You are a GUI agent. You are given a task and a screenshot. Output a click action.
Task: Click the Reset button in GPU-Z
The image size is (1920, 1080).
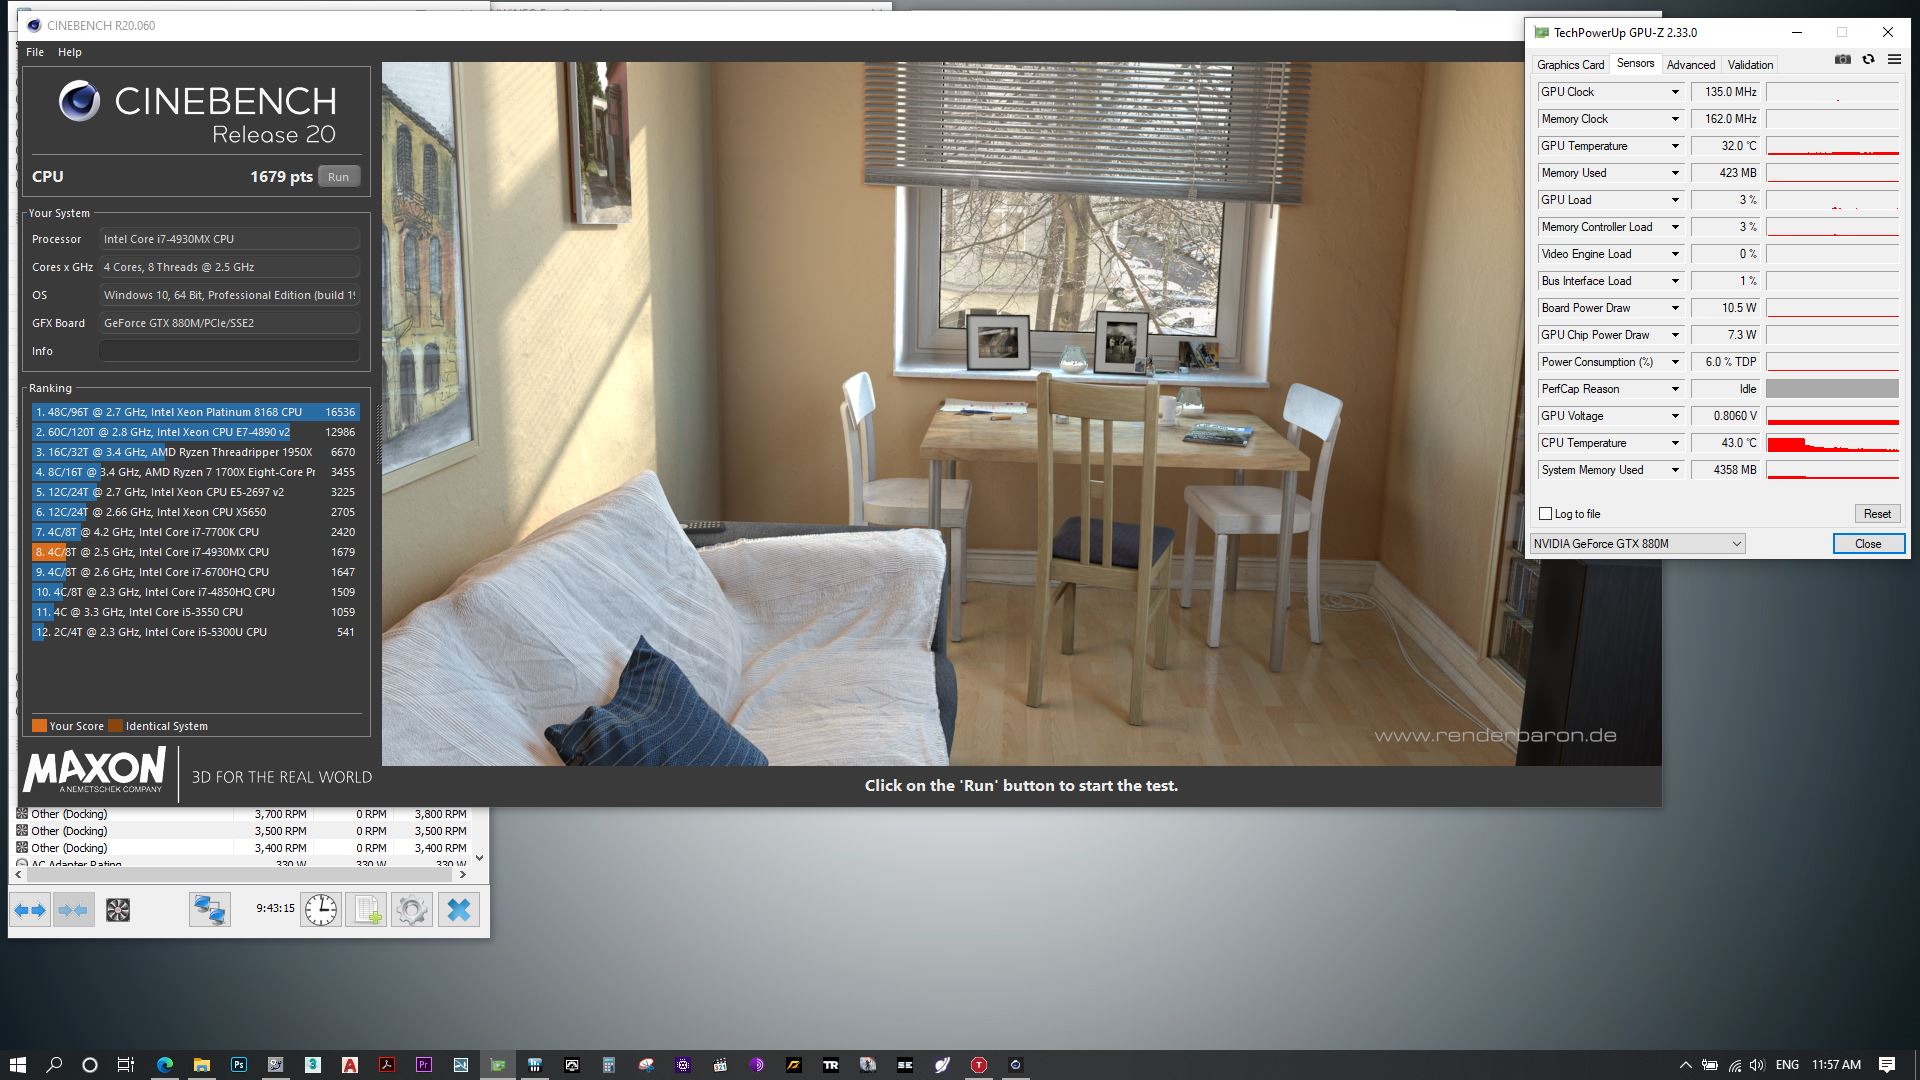pyautogui.click(x=1877, y=514)
